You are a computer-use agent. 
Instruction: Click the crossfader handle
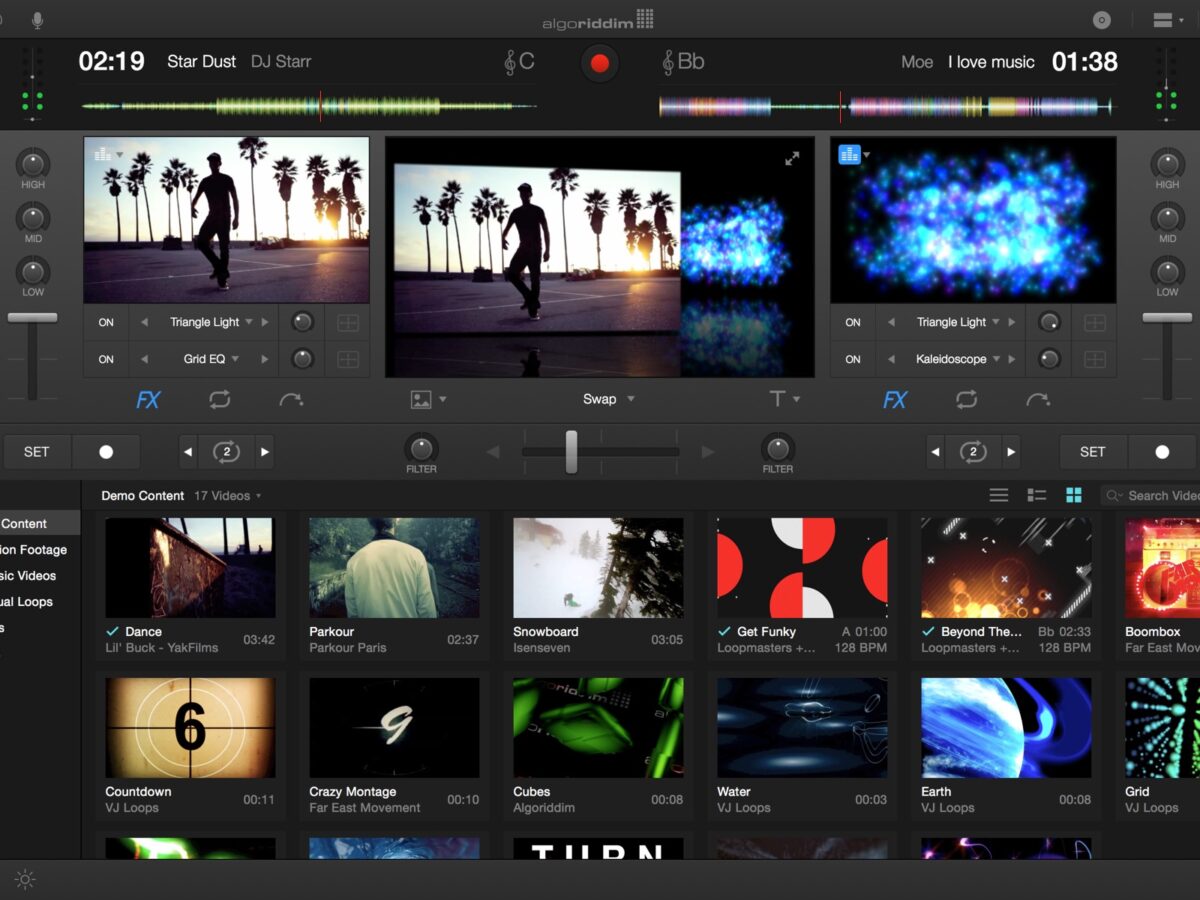pyautogui.click(x=571, y=452)
